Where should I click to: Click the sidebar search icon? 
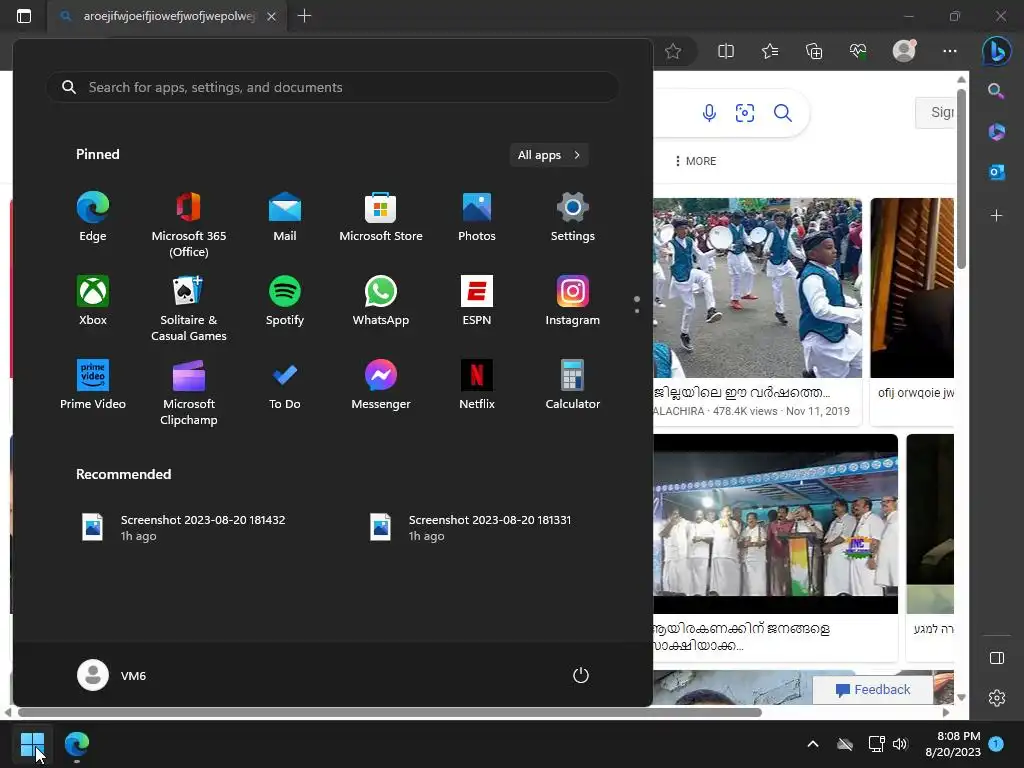[996, 91]
